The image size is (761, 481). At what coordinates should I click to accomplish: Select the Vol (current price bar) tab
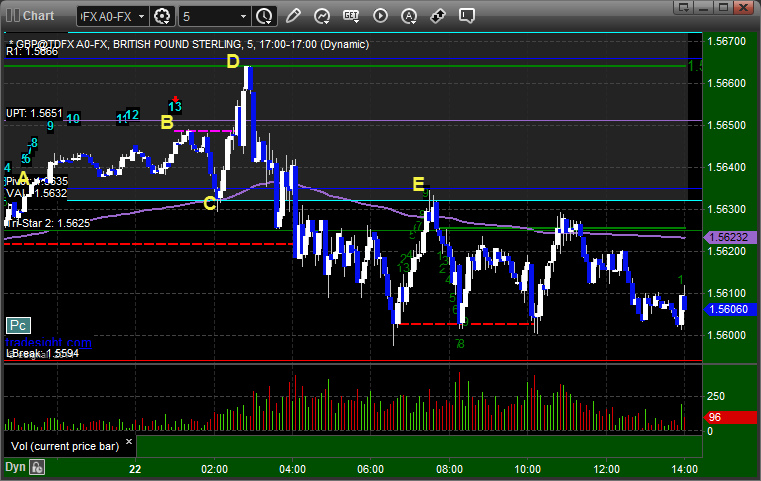point(65,446)
